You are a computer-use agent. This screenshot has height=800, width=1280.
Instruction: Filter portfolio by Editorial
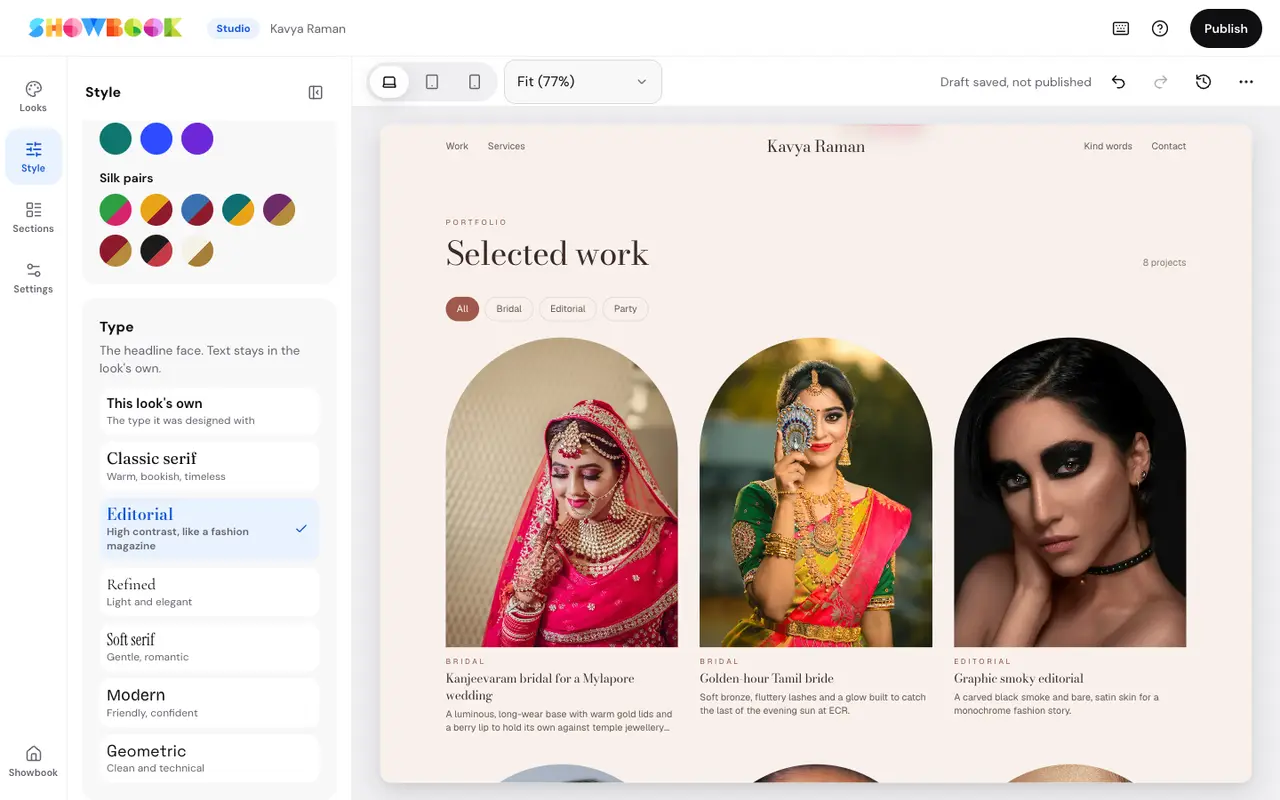568,309
